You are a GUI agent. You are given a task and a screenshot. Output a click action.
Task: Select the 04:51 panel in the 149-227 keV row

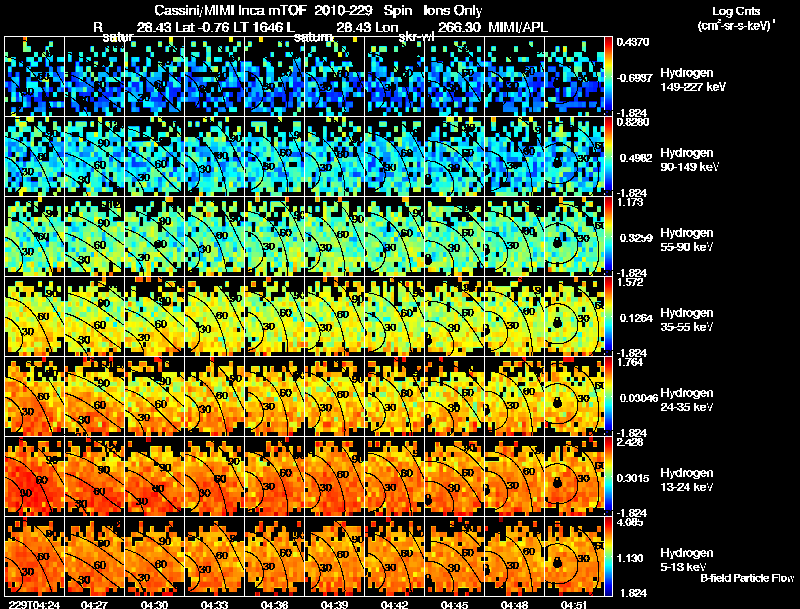574,76
